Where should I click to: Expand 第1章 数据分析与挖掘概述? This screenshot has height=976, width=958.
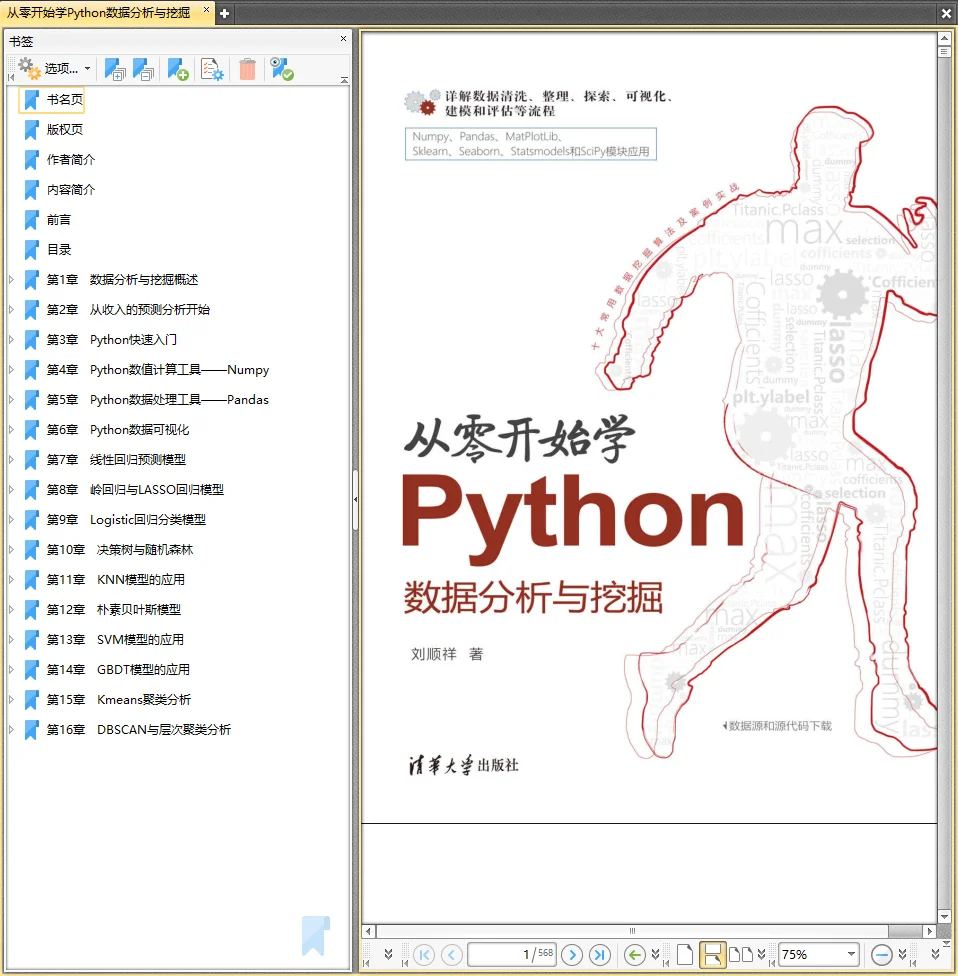pos(11,279)
